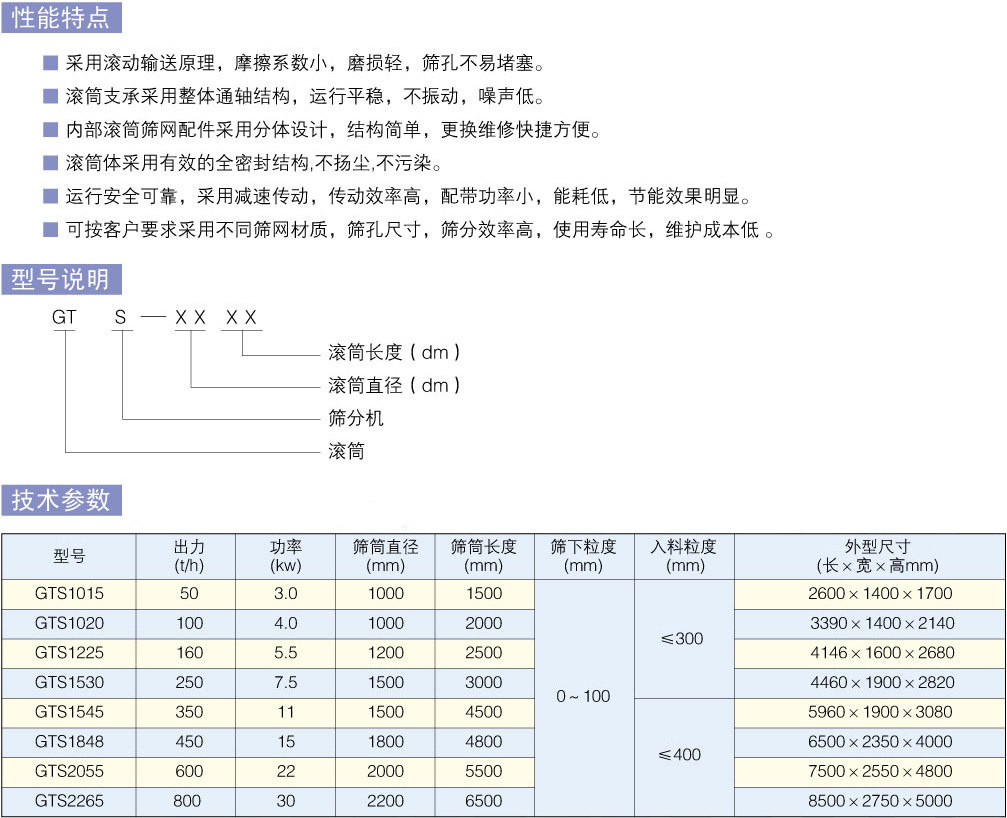Click the 4800 length cell for GTS1848
This screenshot has width=1007, height=818.
[484, 742]
